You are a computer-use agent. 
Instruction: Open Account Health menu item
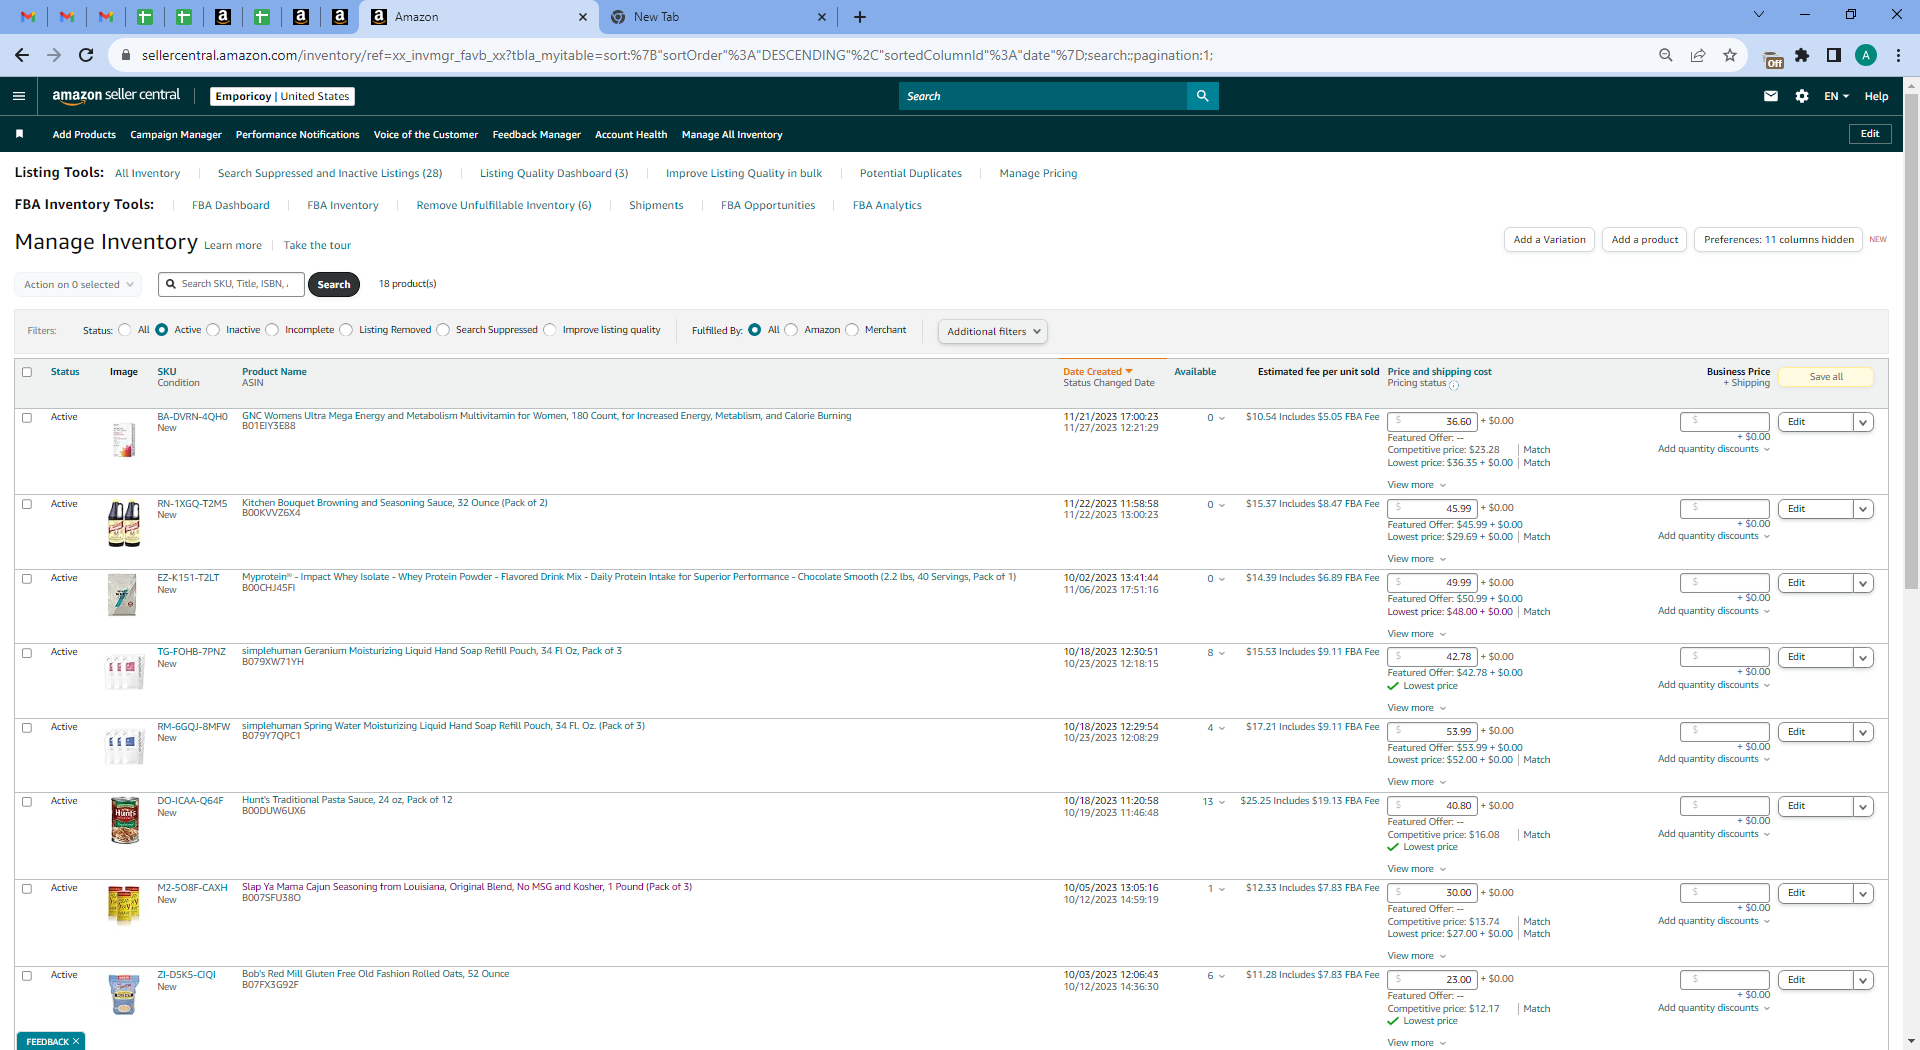coord(631,135)
